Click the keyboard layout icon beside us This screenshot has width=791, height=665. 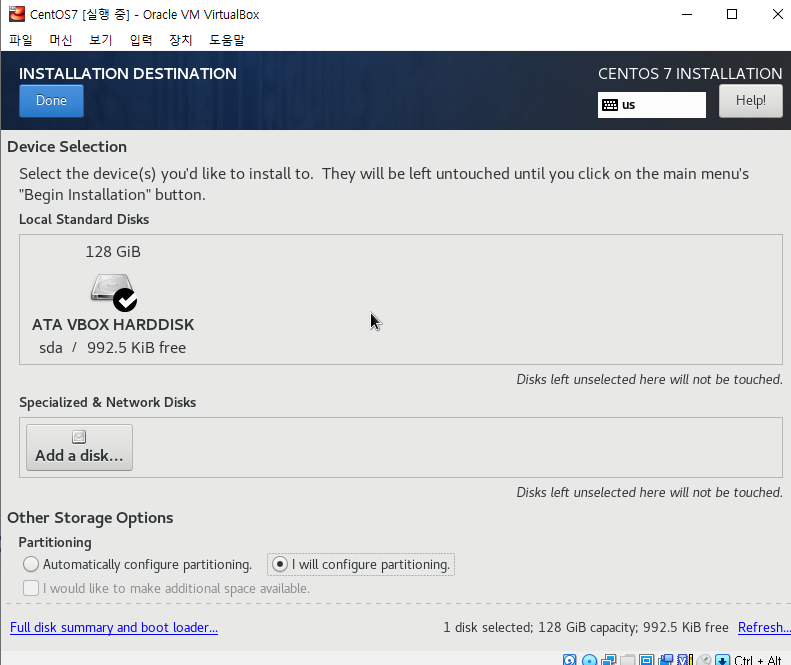[x=610, y=105]
